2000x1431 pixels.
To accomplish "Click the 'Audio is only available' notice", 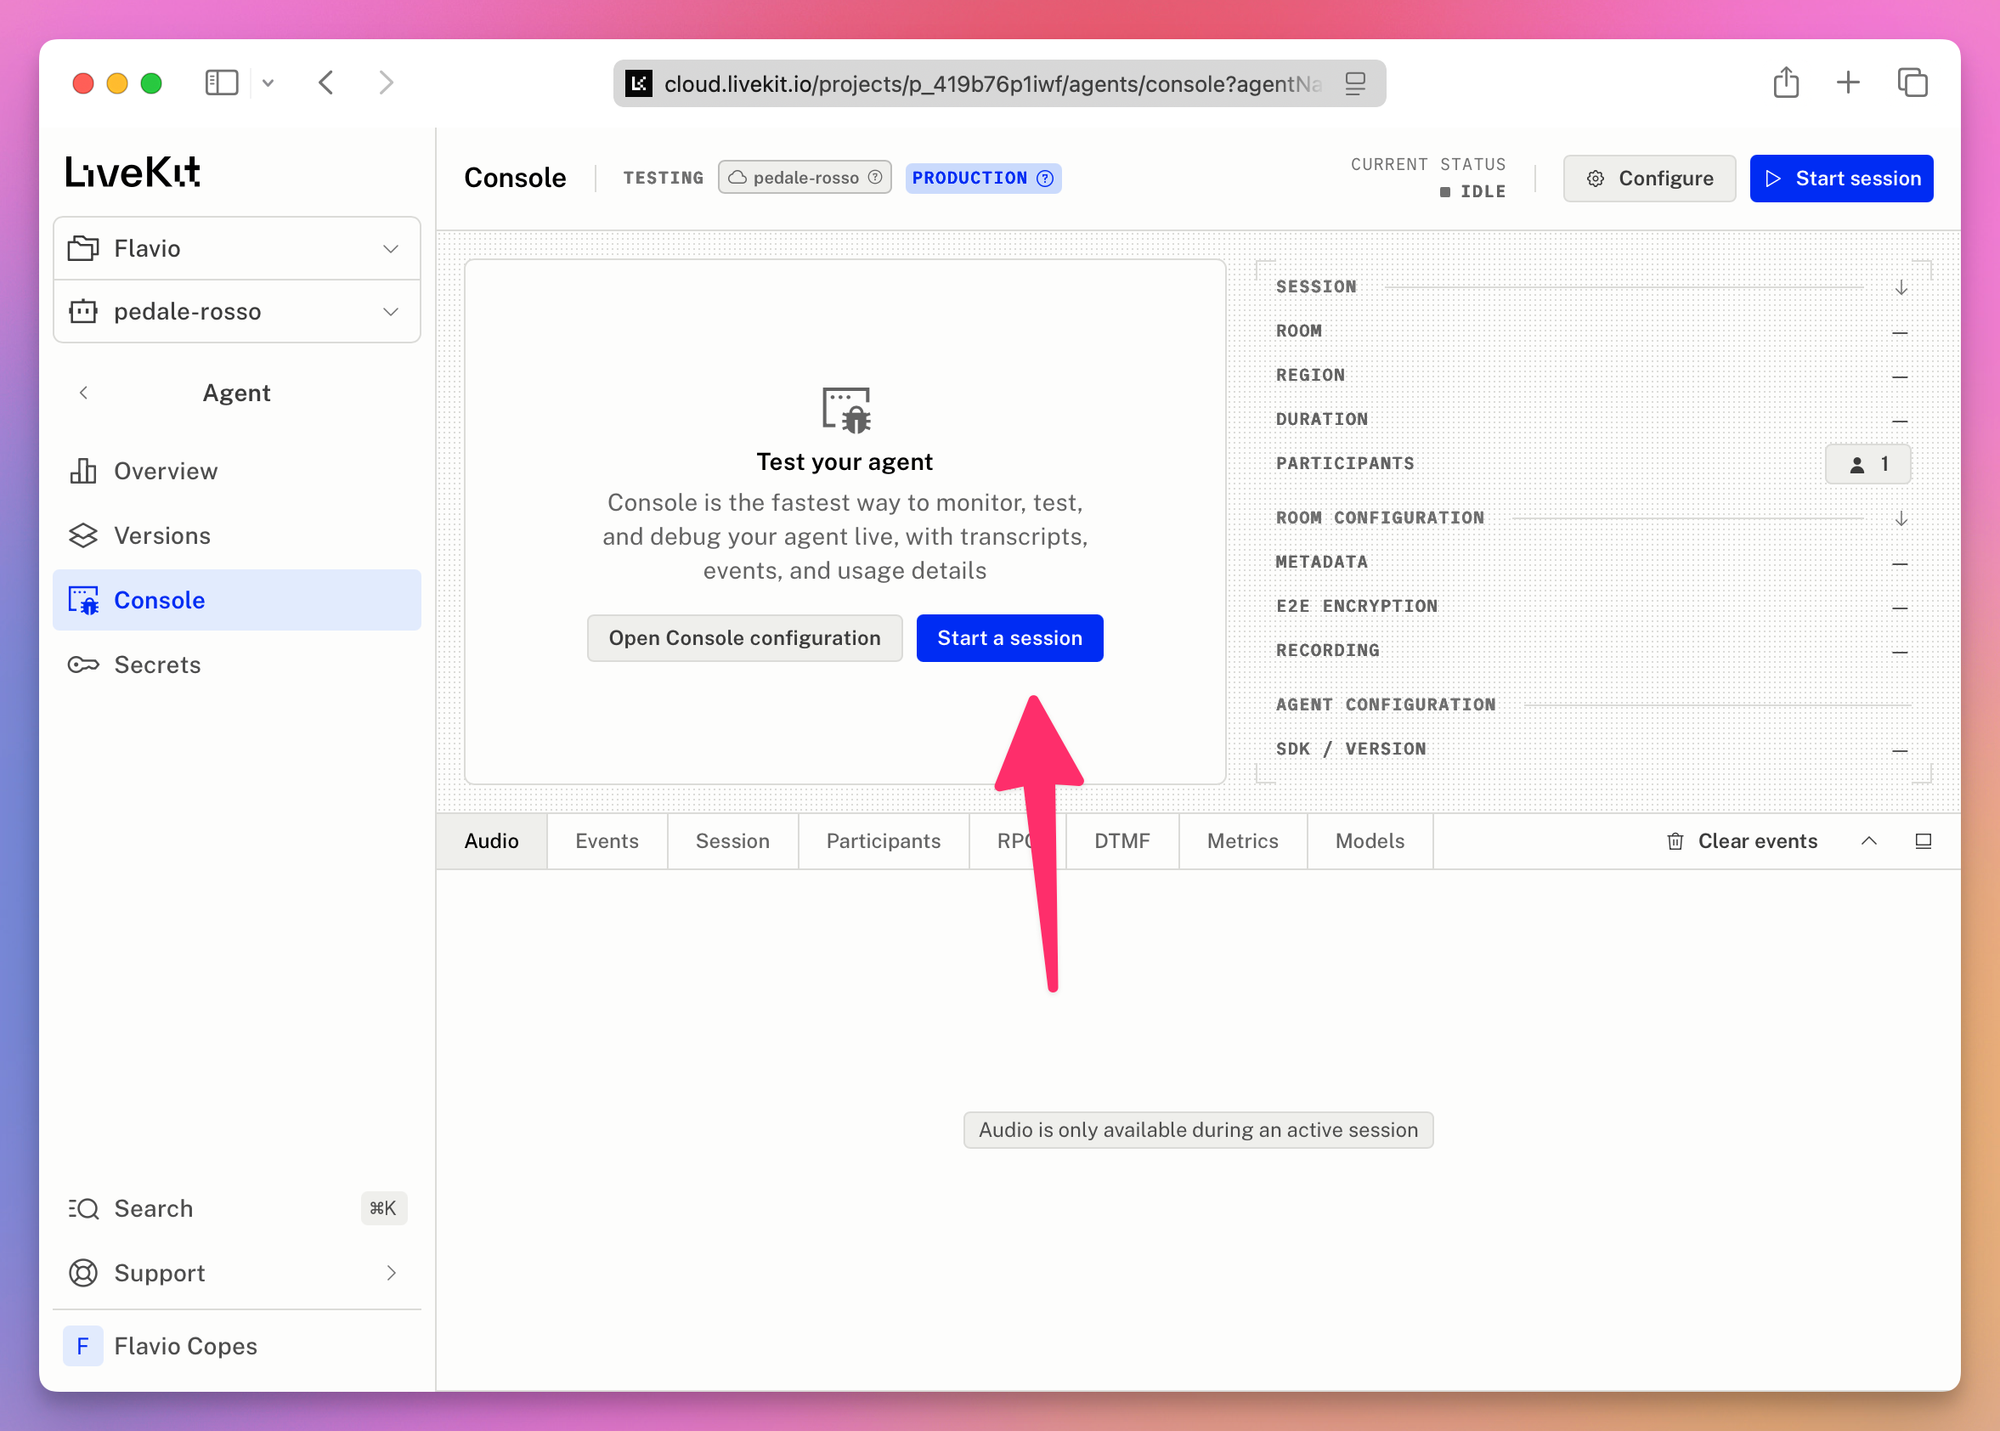I will pos(1198,1130).
